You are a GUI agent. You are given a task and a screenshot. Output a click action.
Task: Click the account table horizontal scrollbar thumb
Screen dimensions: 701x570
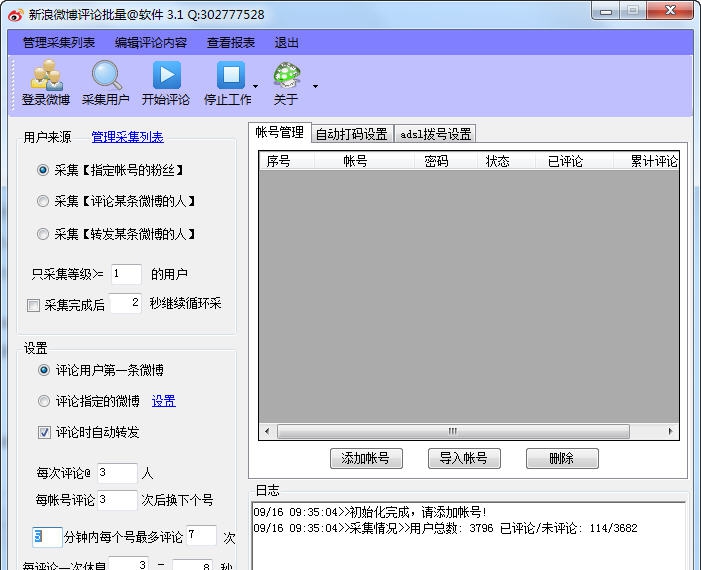pos(453,431)
